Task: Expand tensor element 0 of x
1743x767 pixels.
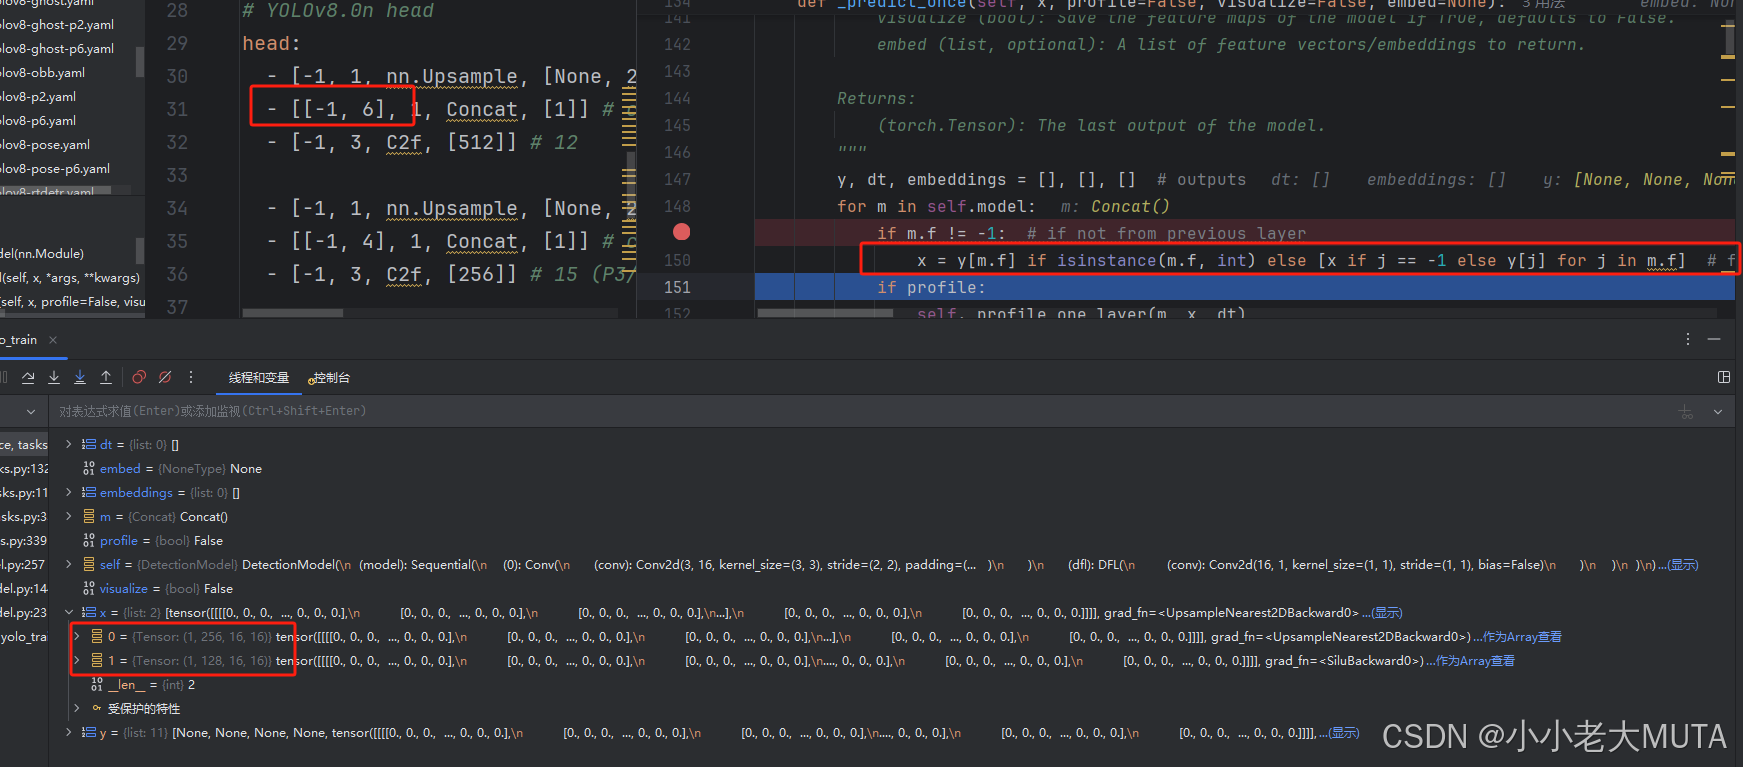Action: [x=77, y=636]
